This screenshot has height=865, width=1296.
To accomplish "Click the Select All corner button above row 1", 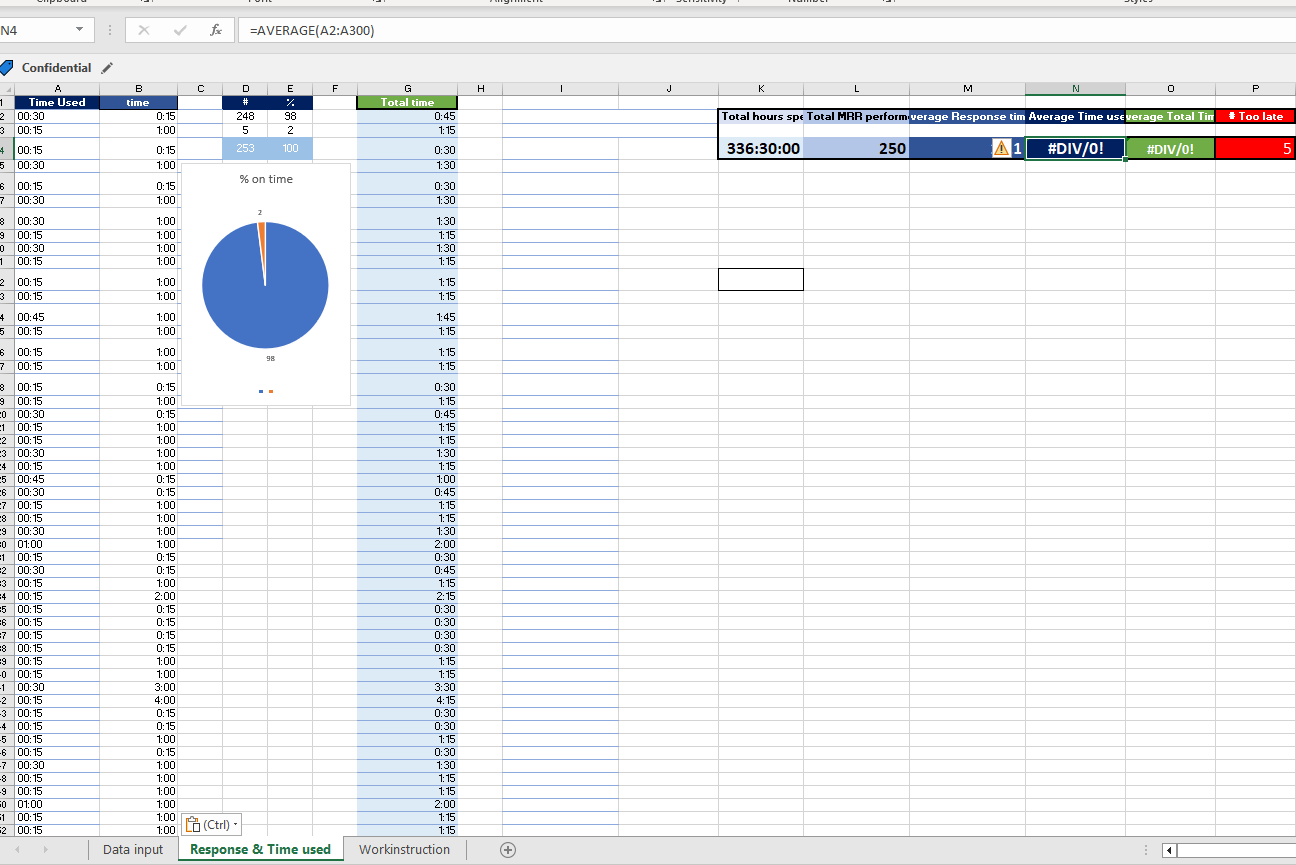I will [8, 88].
